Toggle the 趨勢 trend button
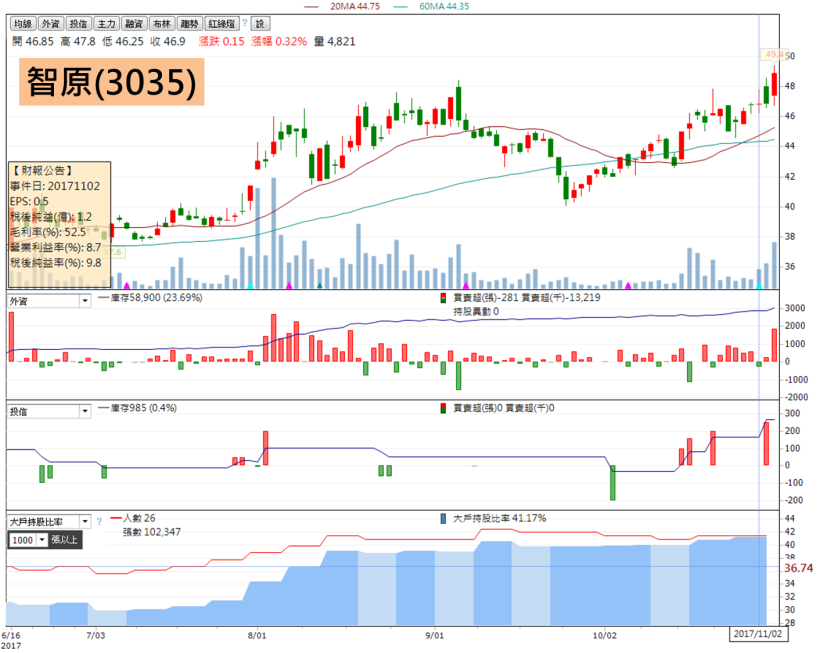Viewport: 820px width, 653px height. (189, 24)
